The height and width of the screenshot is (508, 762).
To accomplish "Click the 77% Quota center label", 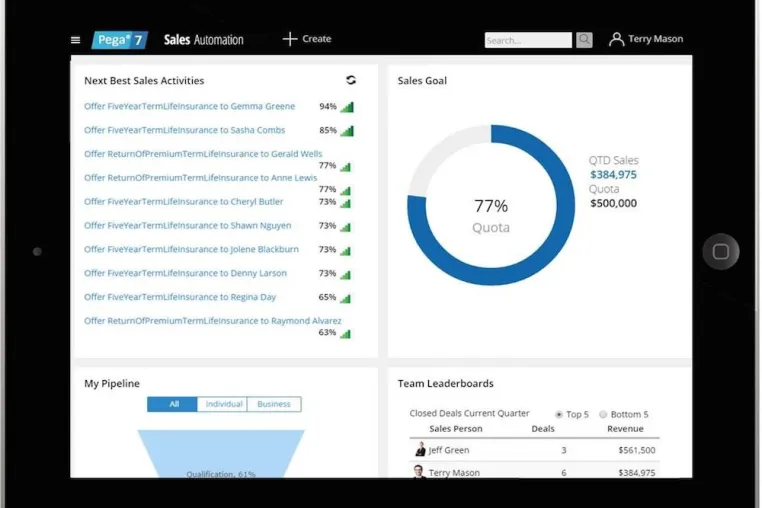I will 491,216.
